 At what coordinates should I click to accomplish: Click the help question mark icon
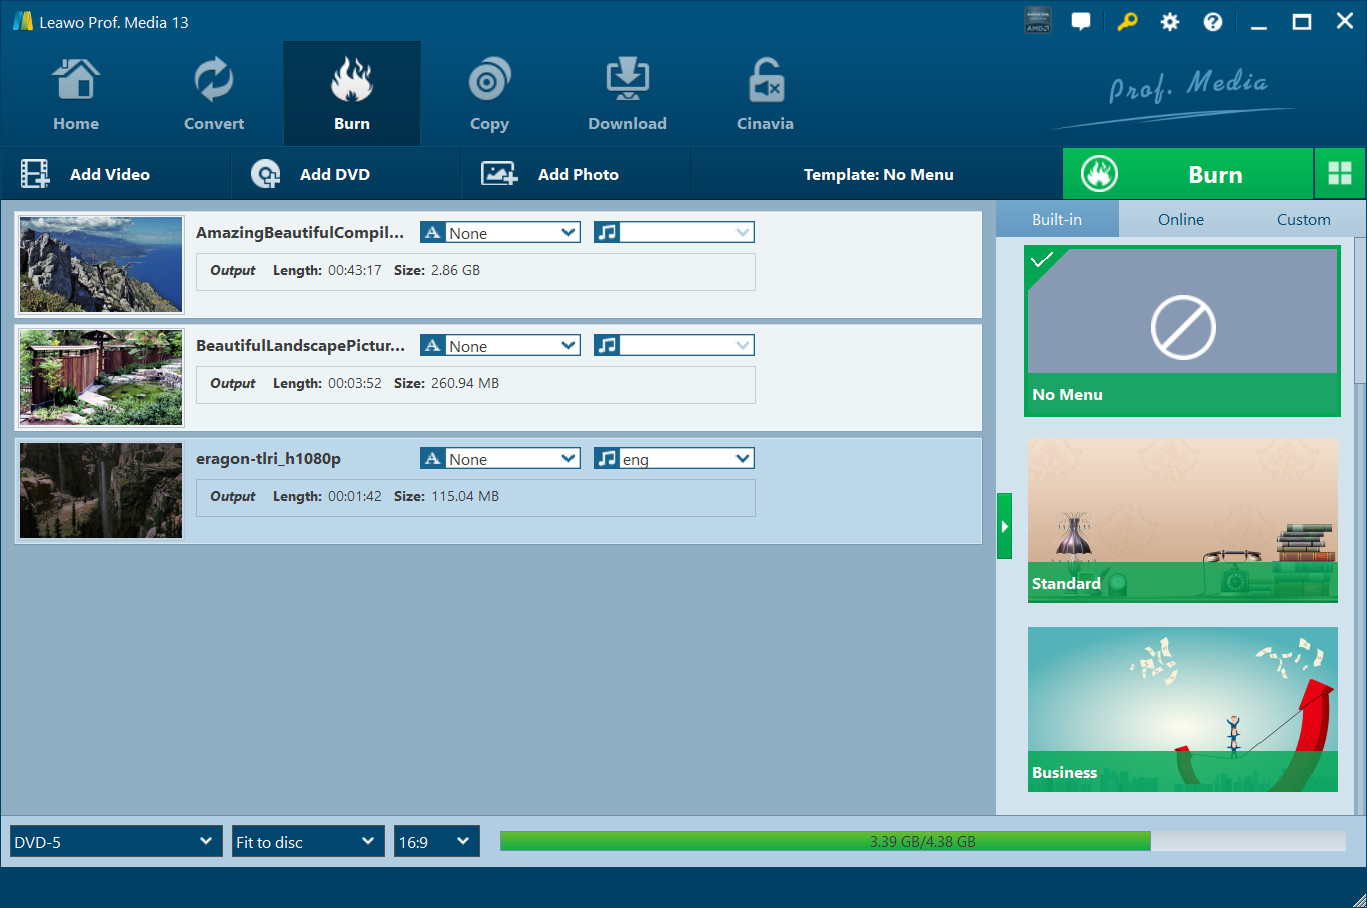click(1212, 22)
